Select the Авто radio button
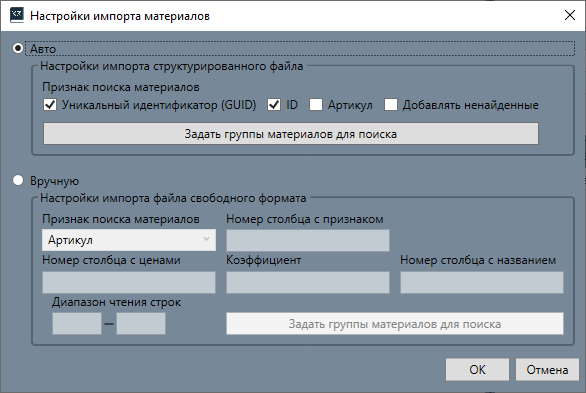 pyautogui.click(x=18, y=48)
